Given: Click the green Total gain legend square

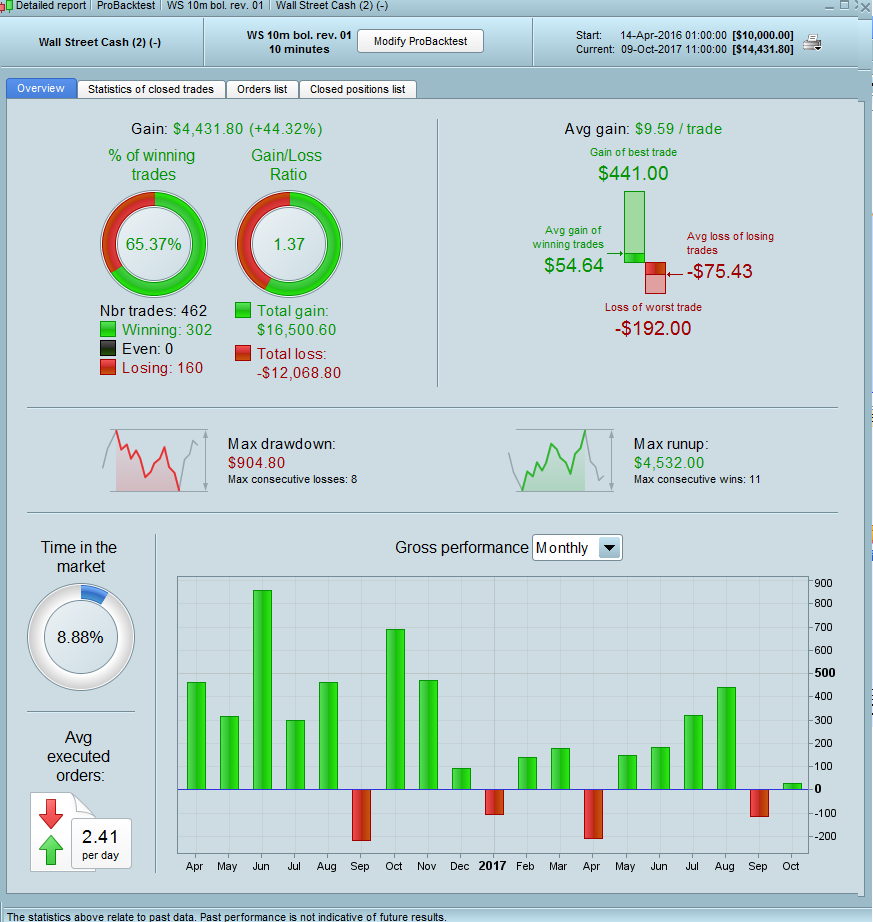Looking at the screenshot, I should [x=243, y=310].
